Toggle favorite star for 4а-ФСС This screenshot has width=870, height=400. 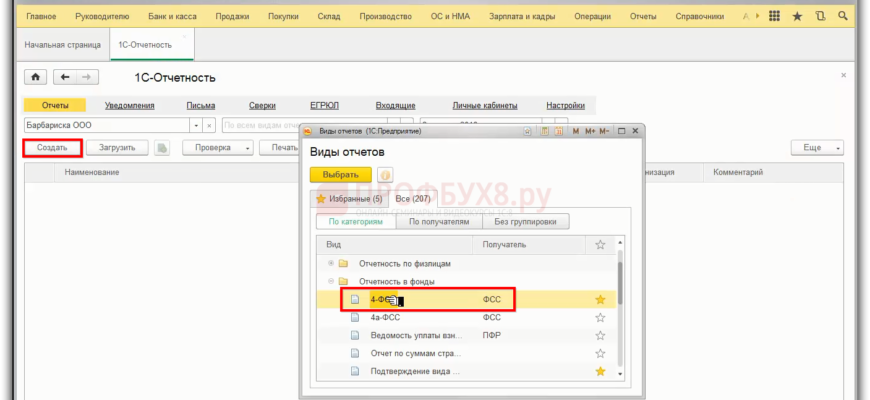pyautogui.click(x=600, y=317)
